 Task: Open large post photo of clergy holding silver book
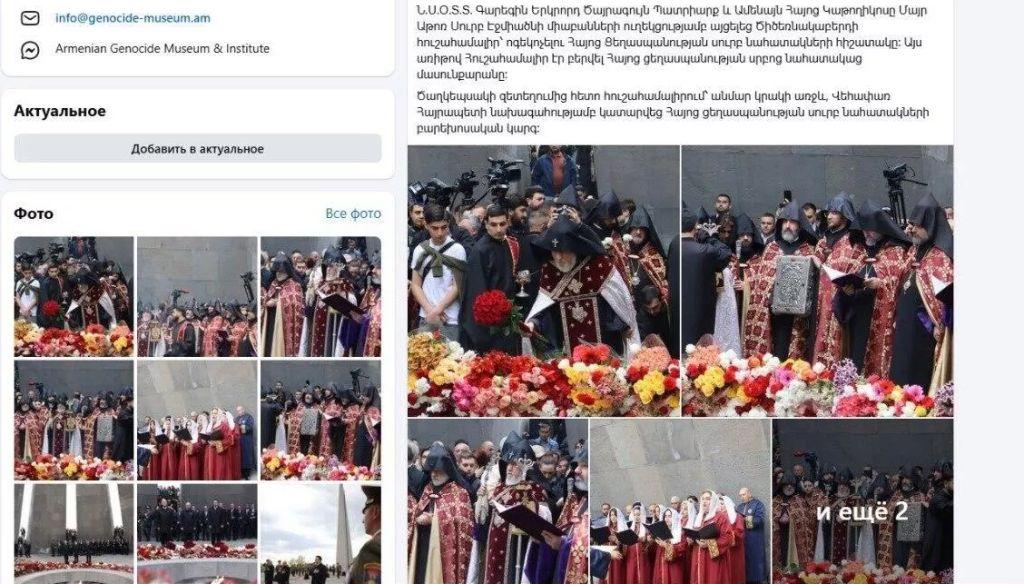tap(817, 281)
